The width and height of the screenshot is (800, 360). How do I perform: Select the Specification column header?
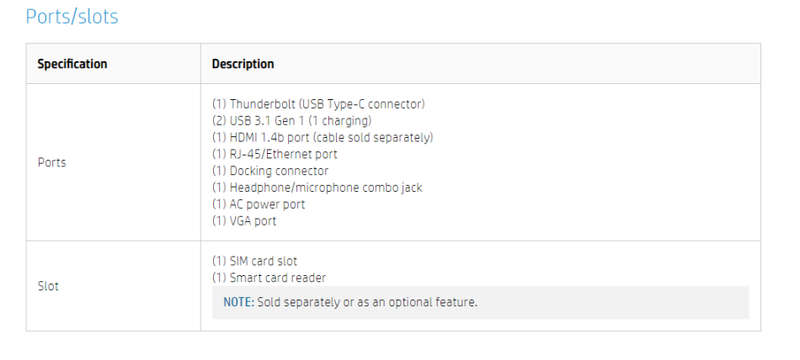72,64
